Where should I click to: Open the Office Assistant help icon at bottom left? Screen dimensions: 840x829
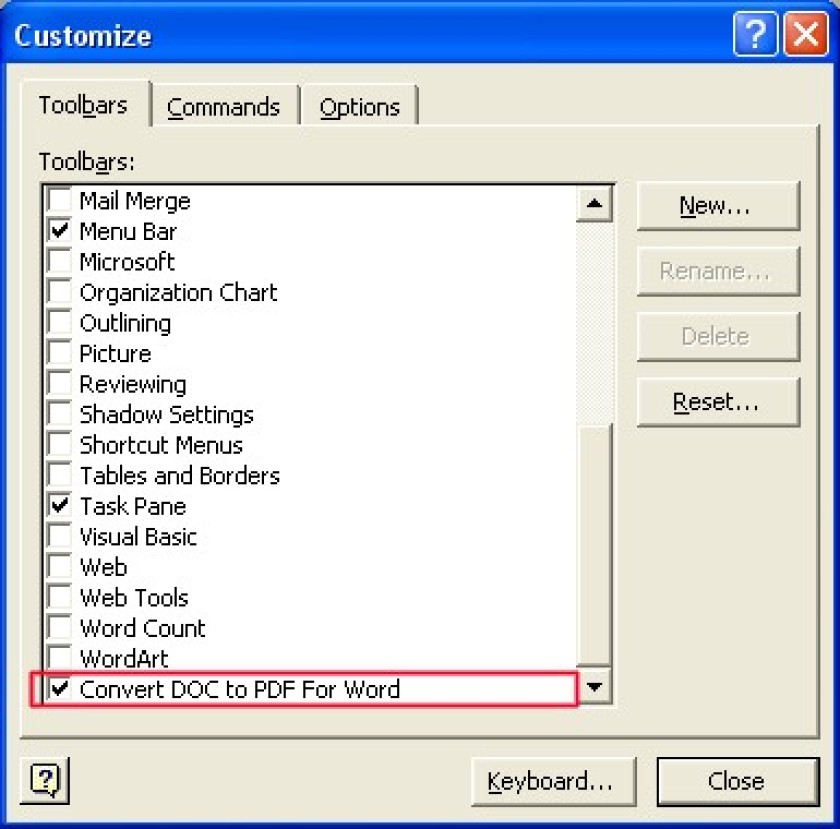(x=45, y=781)
